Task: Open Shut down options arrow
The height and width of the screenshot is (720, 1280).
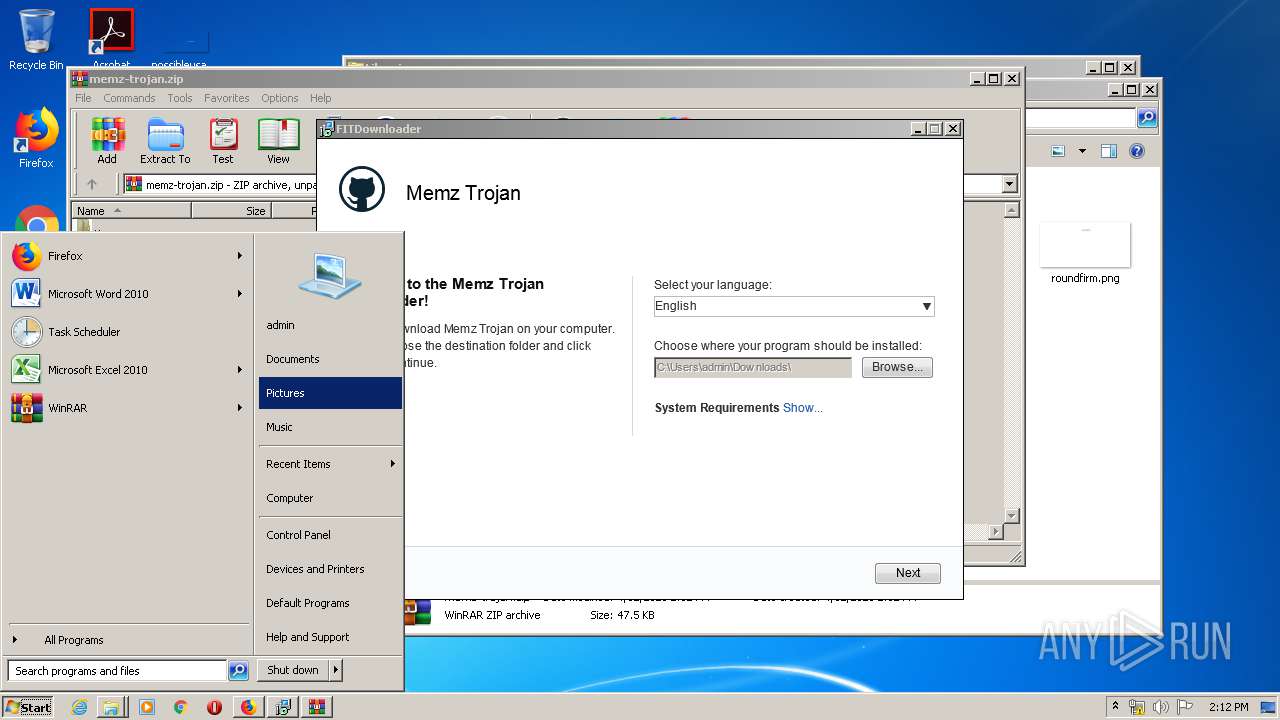Action: tap(336, 670)
